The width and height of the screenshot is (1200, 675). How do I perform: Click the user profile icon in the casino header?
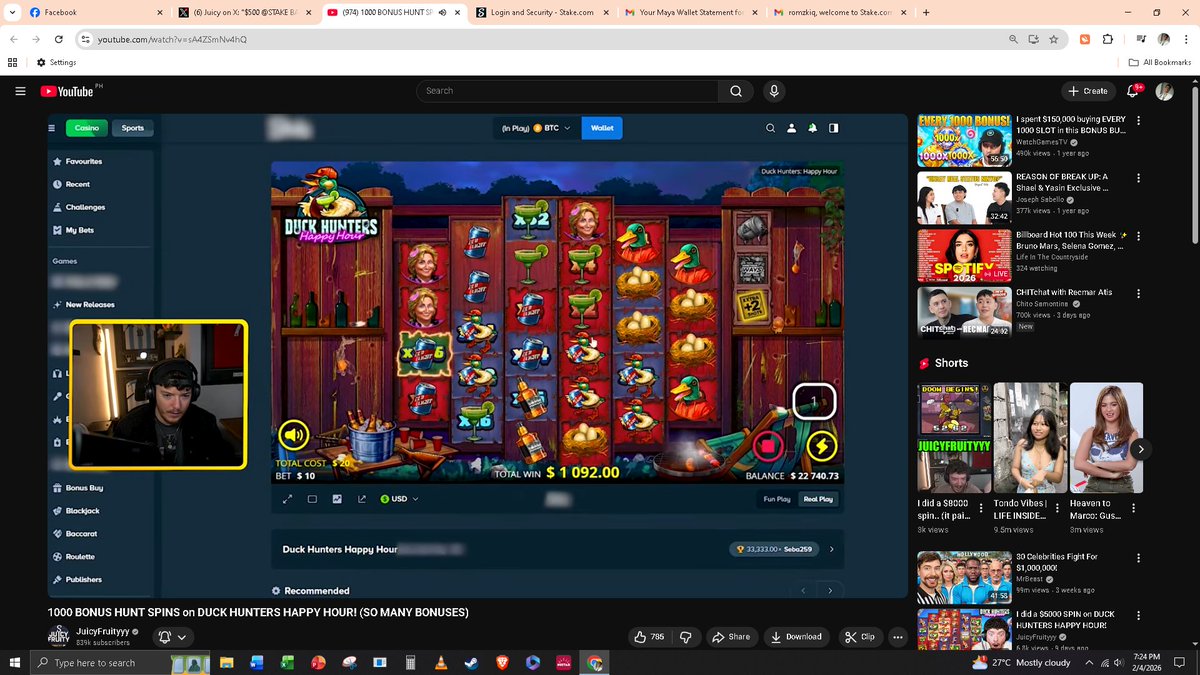(x=791, y=128)
